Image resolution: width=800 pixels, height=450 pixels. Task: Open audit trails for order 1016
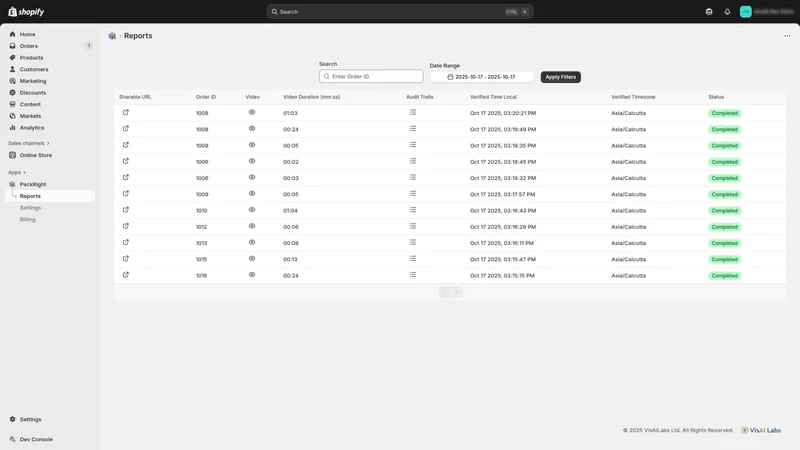tap(413, 275)
